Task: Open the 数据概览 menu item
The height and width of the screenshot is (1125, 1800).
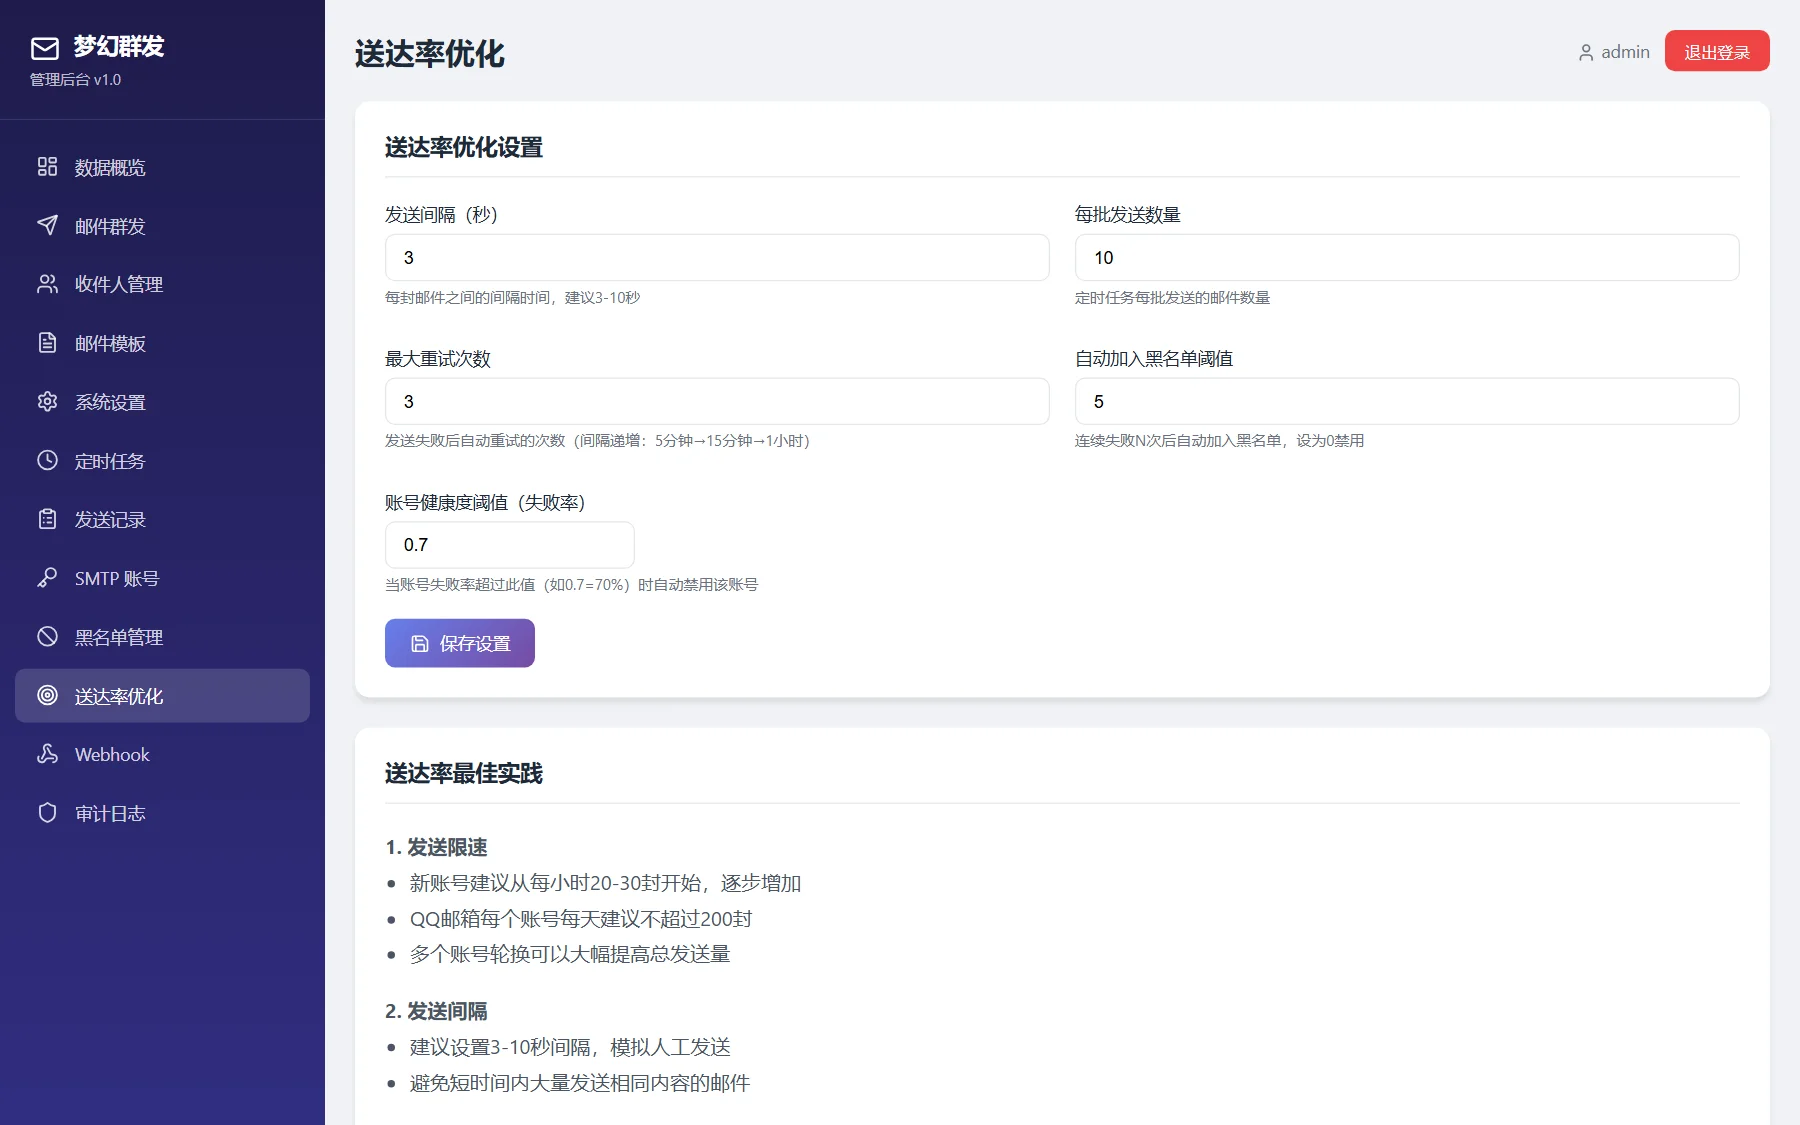Action: [x=162, y=167]
